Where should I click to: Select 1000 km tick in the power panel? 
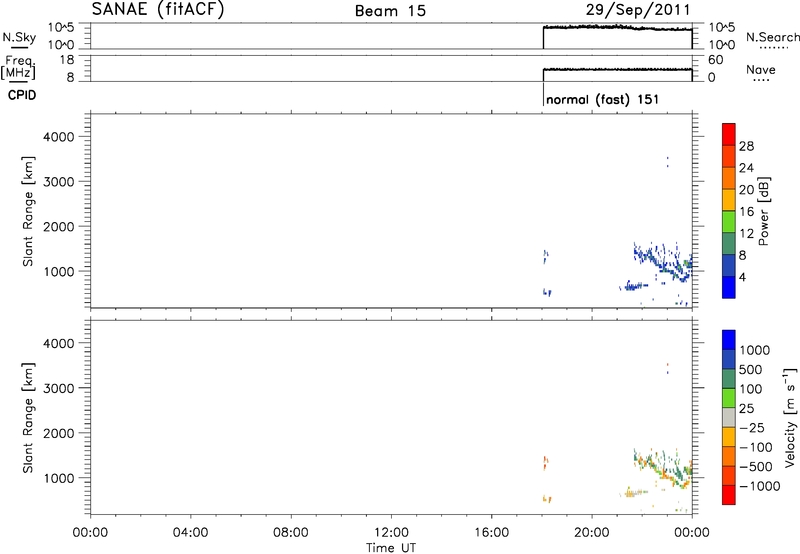[59, 271]
